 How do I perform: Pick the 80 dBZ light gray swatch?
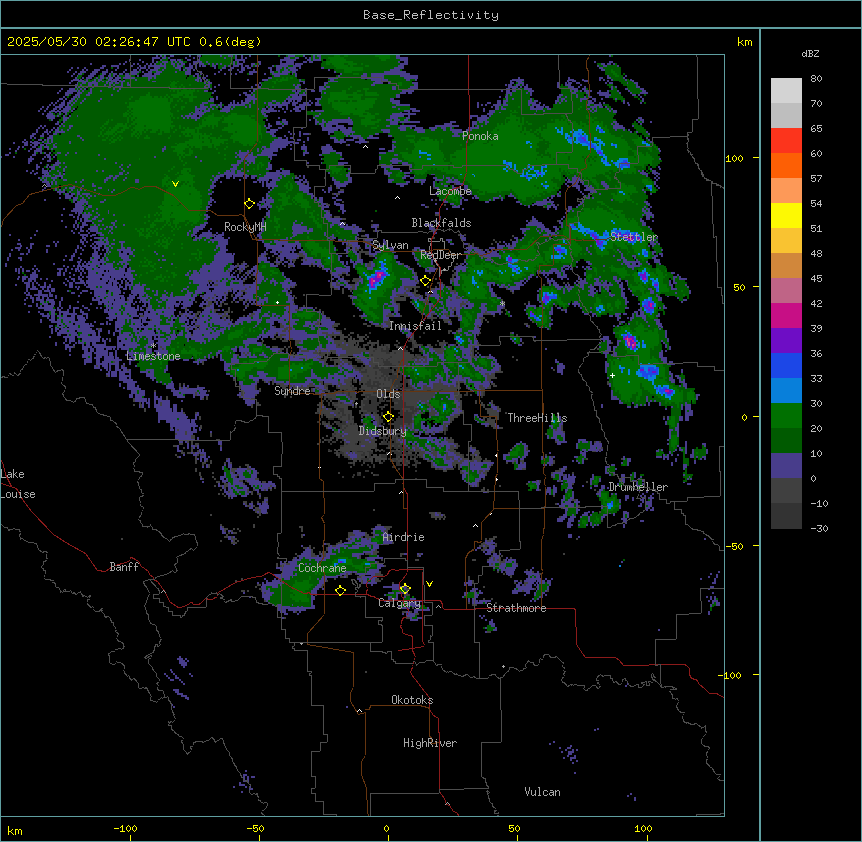[x=786, y=90]
